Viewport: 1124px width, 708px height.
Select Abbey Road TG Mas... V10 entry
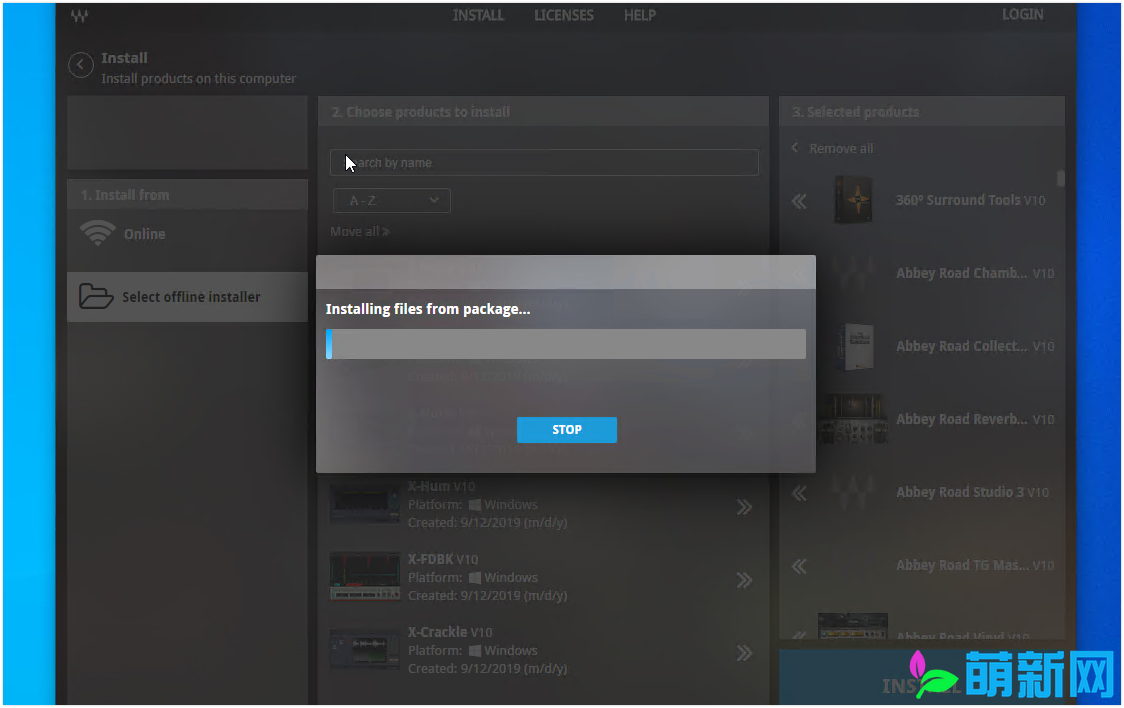tap(975, 565)
